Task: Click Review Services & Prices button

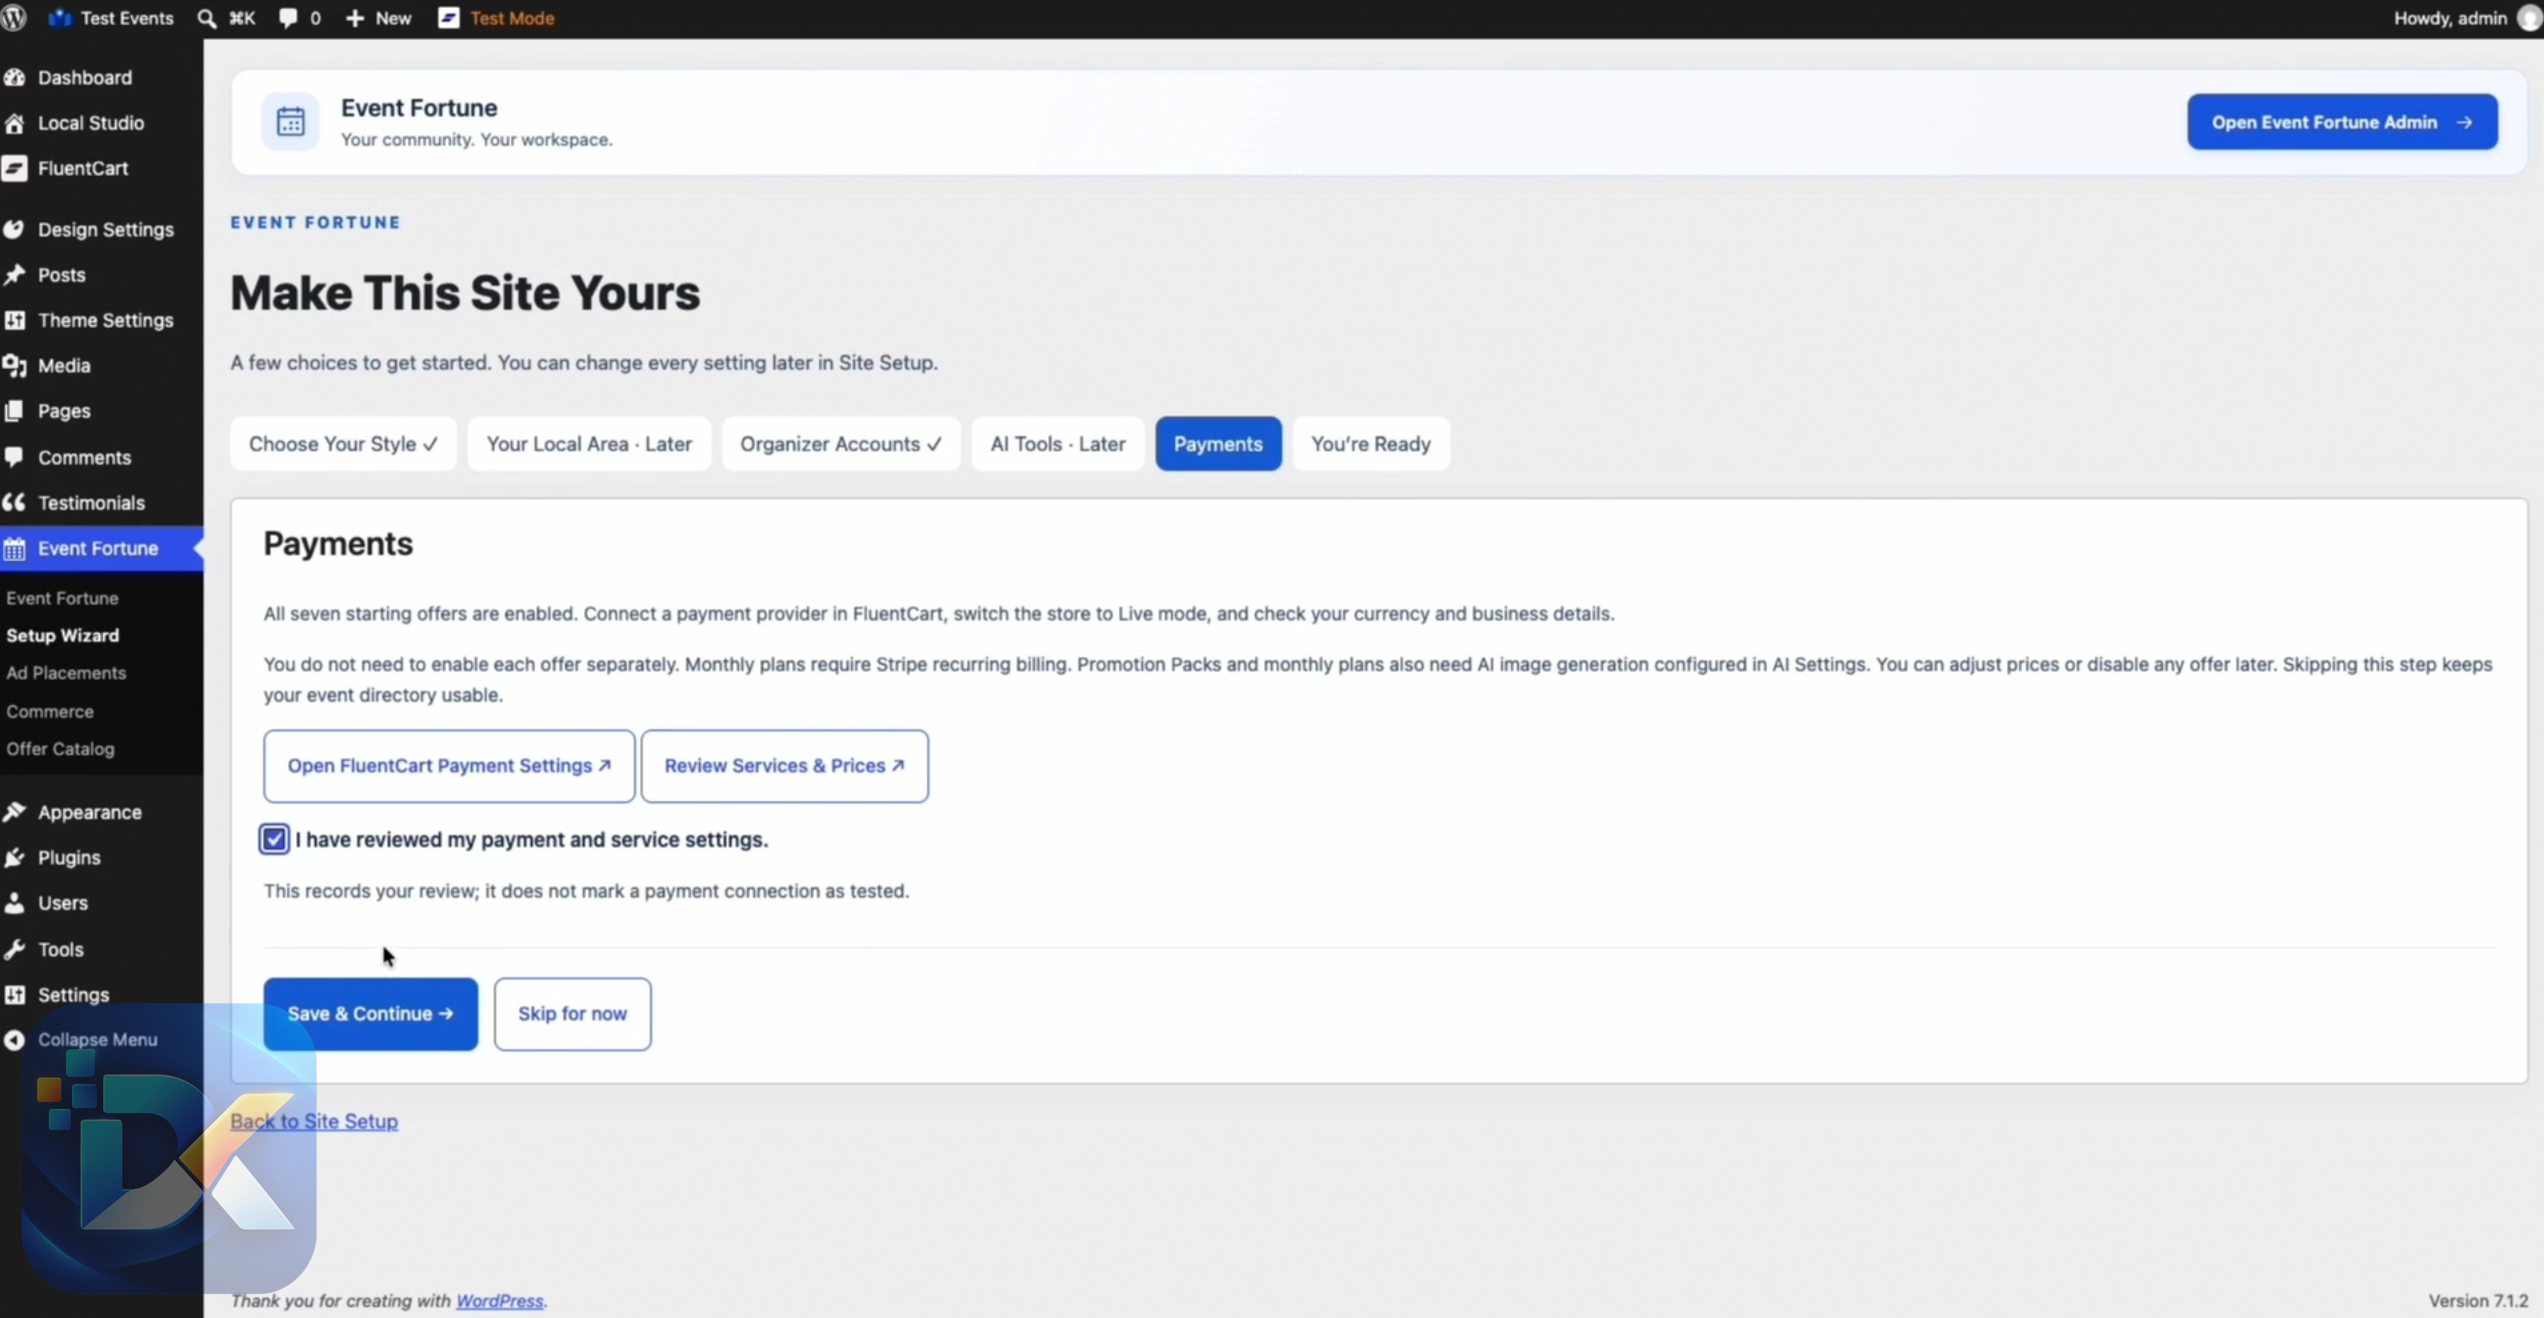Action: point(784,766)
